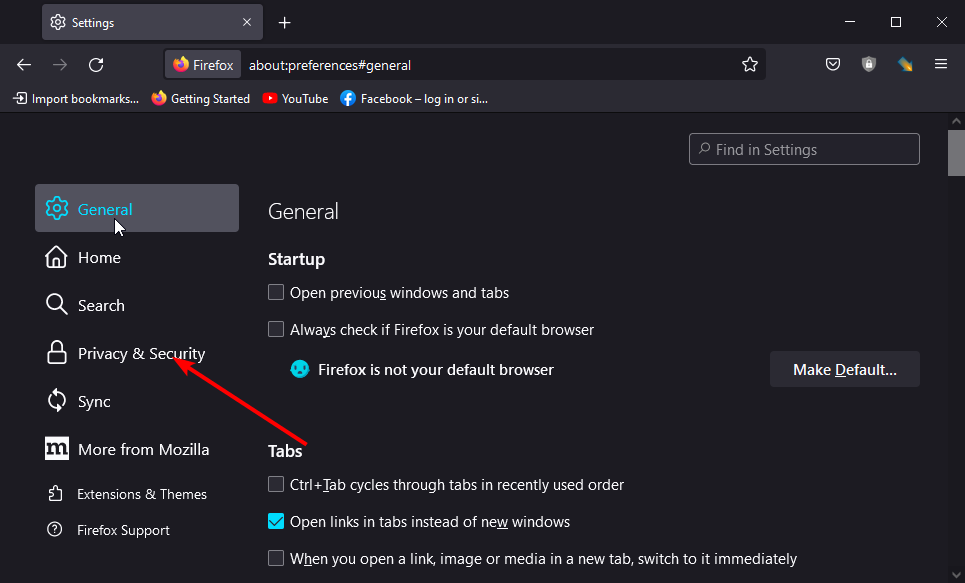Open More from Mozilla label
Screen dimensions: 965x583
[x=143, y=449]
